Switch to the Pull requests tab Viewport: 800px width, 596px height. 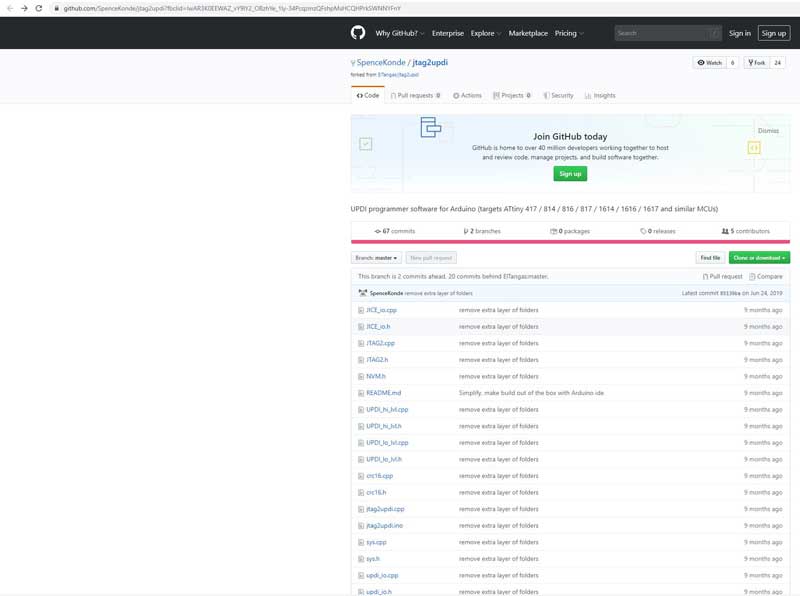pos(415,95)
